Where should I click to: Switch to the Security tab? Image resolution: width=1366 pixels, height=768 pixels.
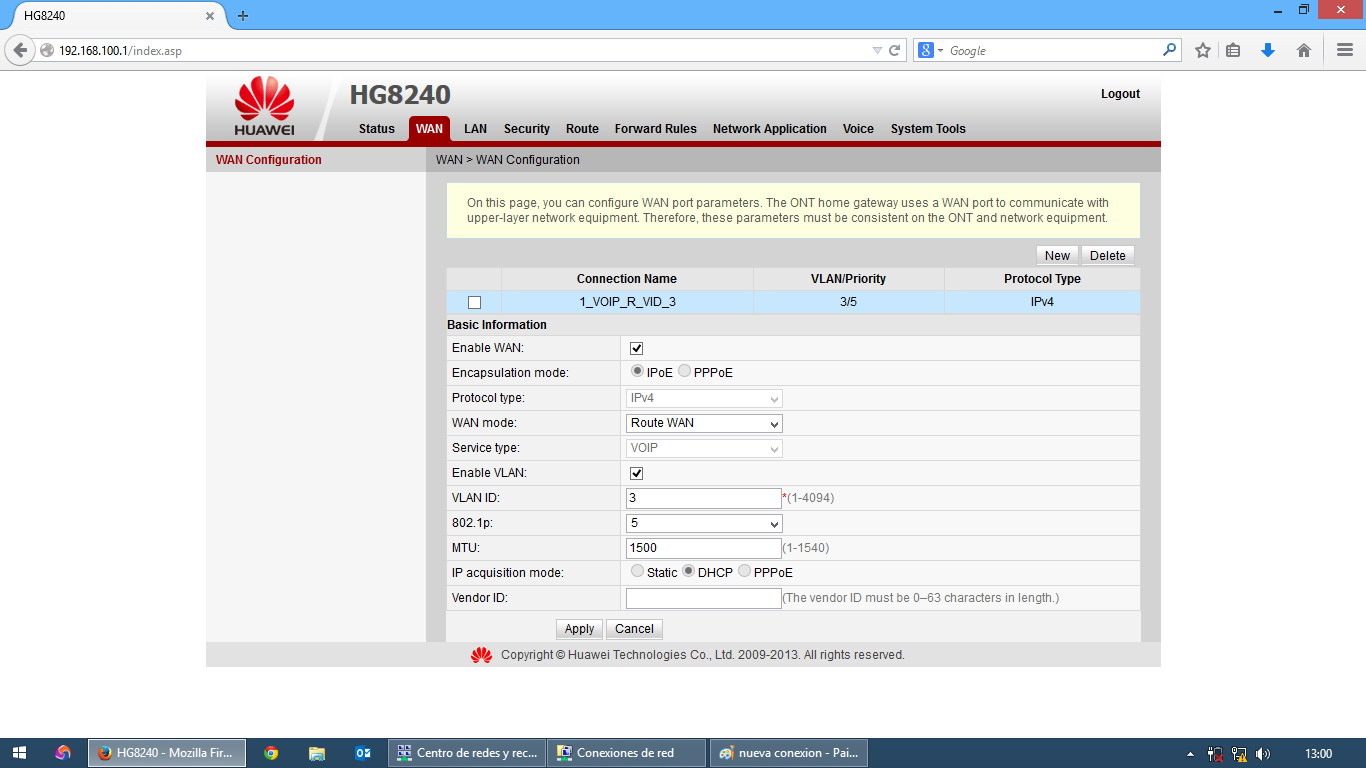point(526,129)
